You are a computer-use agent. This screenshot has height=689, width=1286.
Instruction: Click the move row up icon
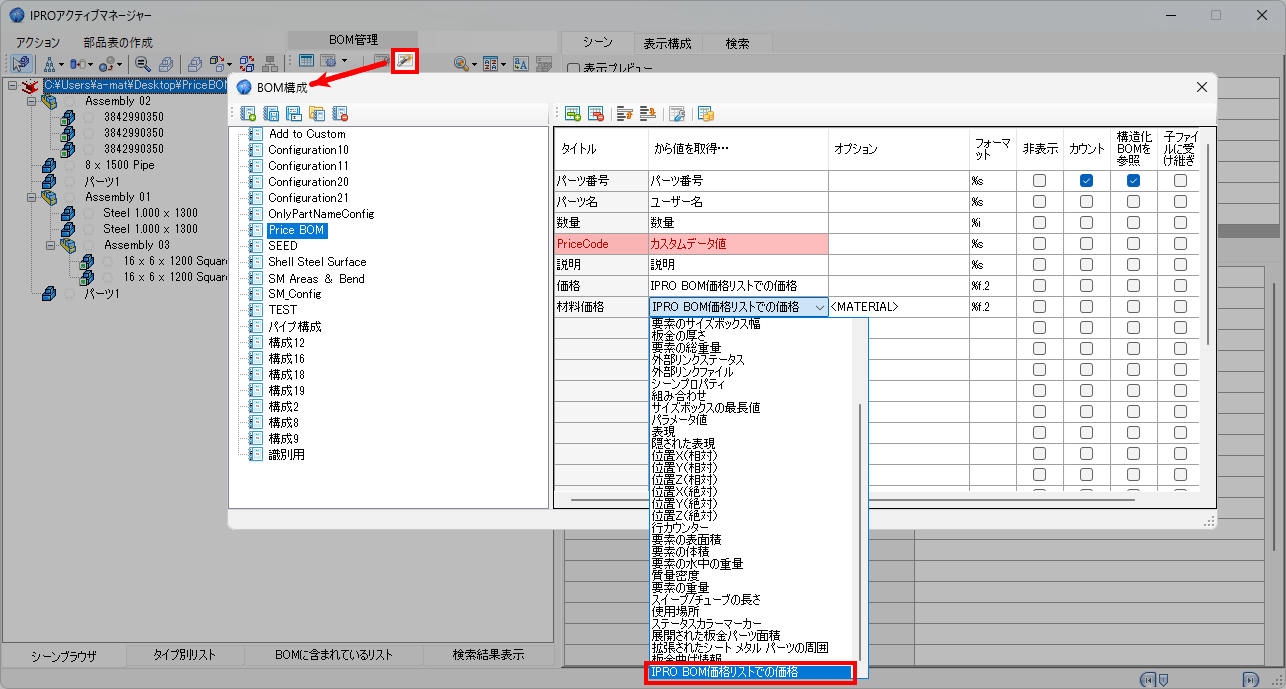[625, 113]
